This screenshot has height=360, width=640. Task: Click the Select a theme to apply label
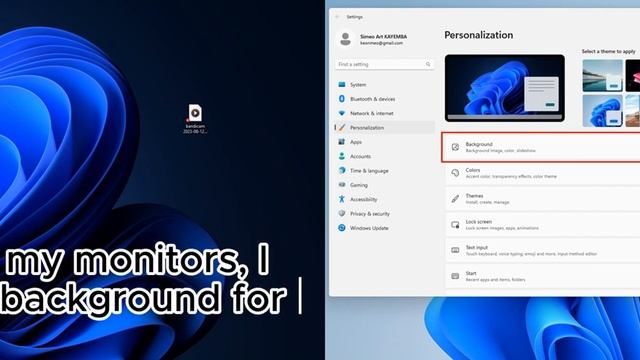[x=608, y=51]
